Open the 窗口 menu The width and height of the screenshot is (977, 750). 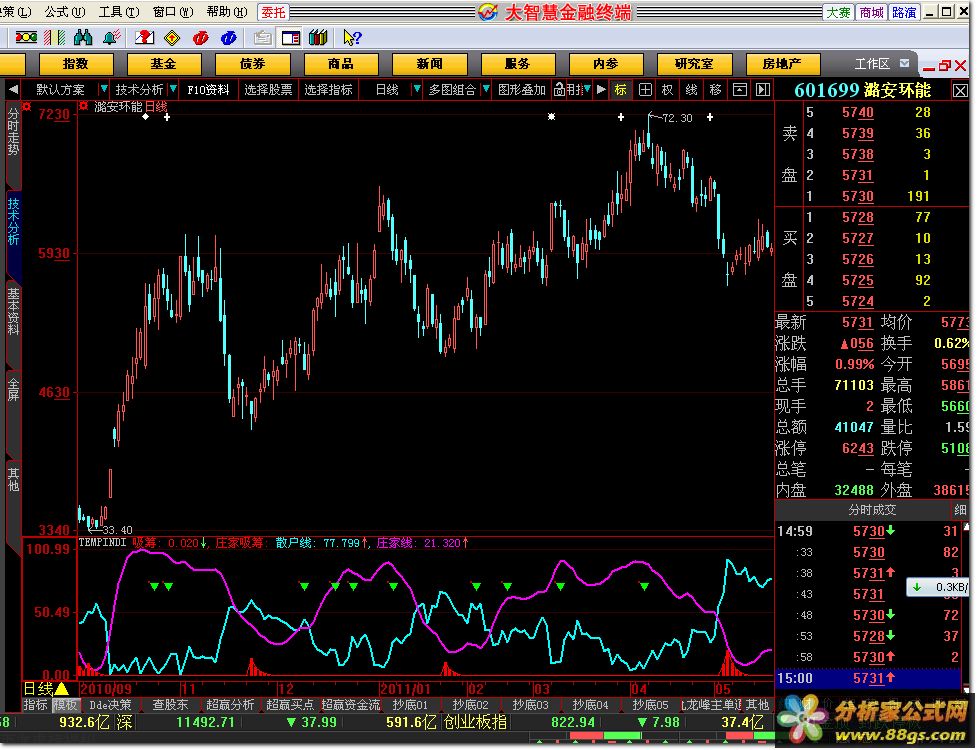173,12
